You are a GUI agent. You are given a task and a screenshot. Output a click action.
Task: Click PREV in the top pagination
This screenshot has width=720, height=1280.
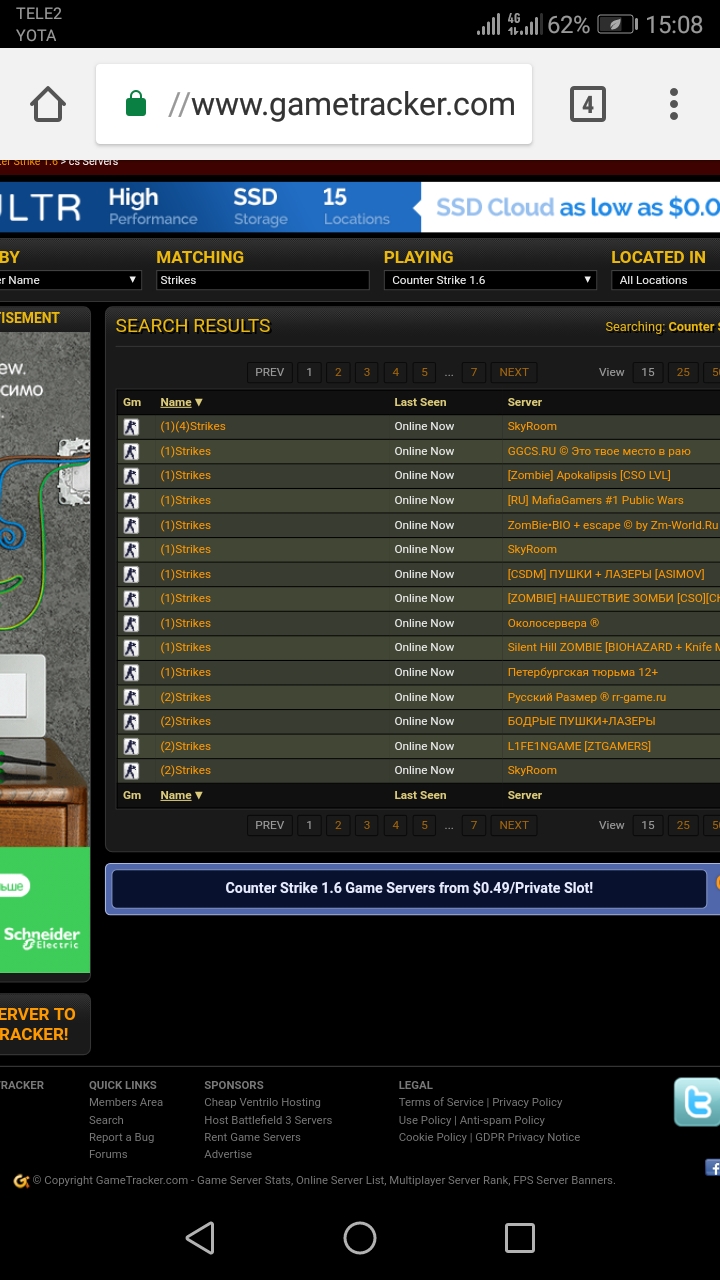pyautogui.click(x=270, y=372)
